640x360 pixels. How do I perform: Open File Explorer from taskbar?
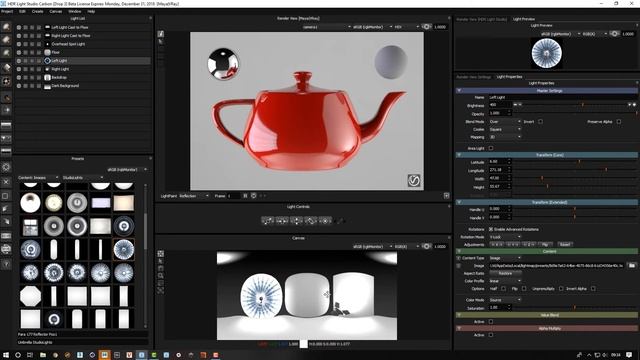(x=42, y=355)
